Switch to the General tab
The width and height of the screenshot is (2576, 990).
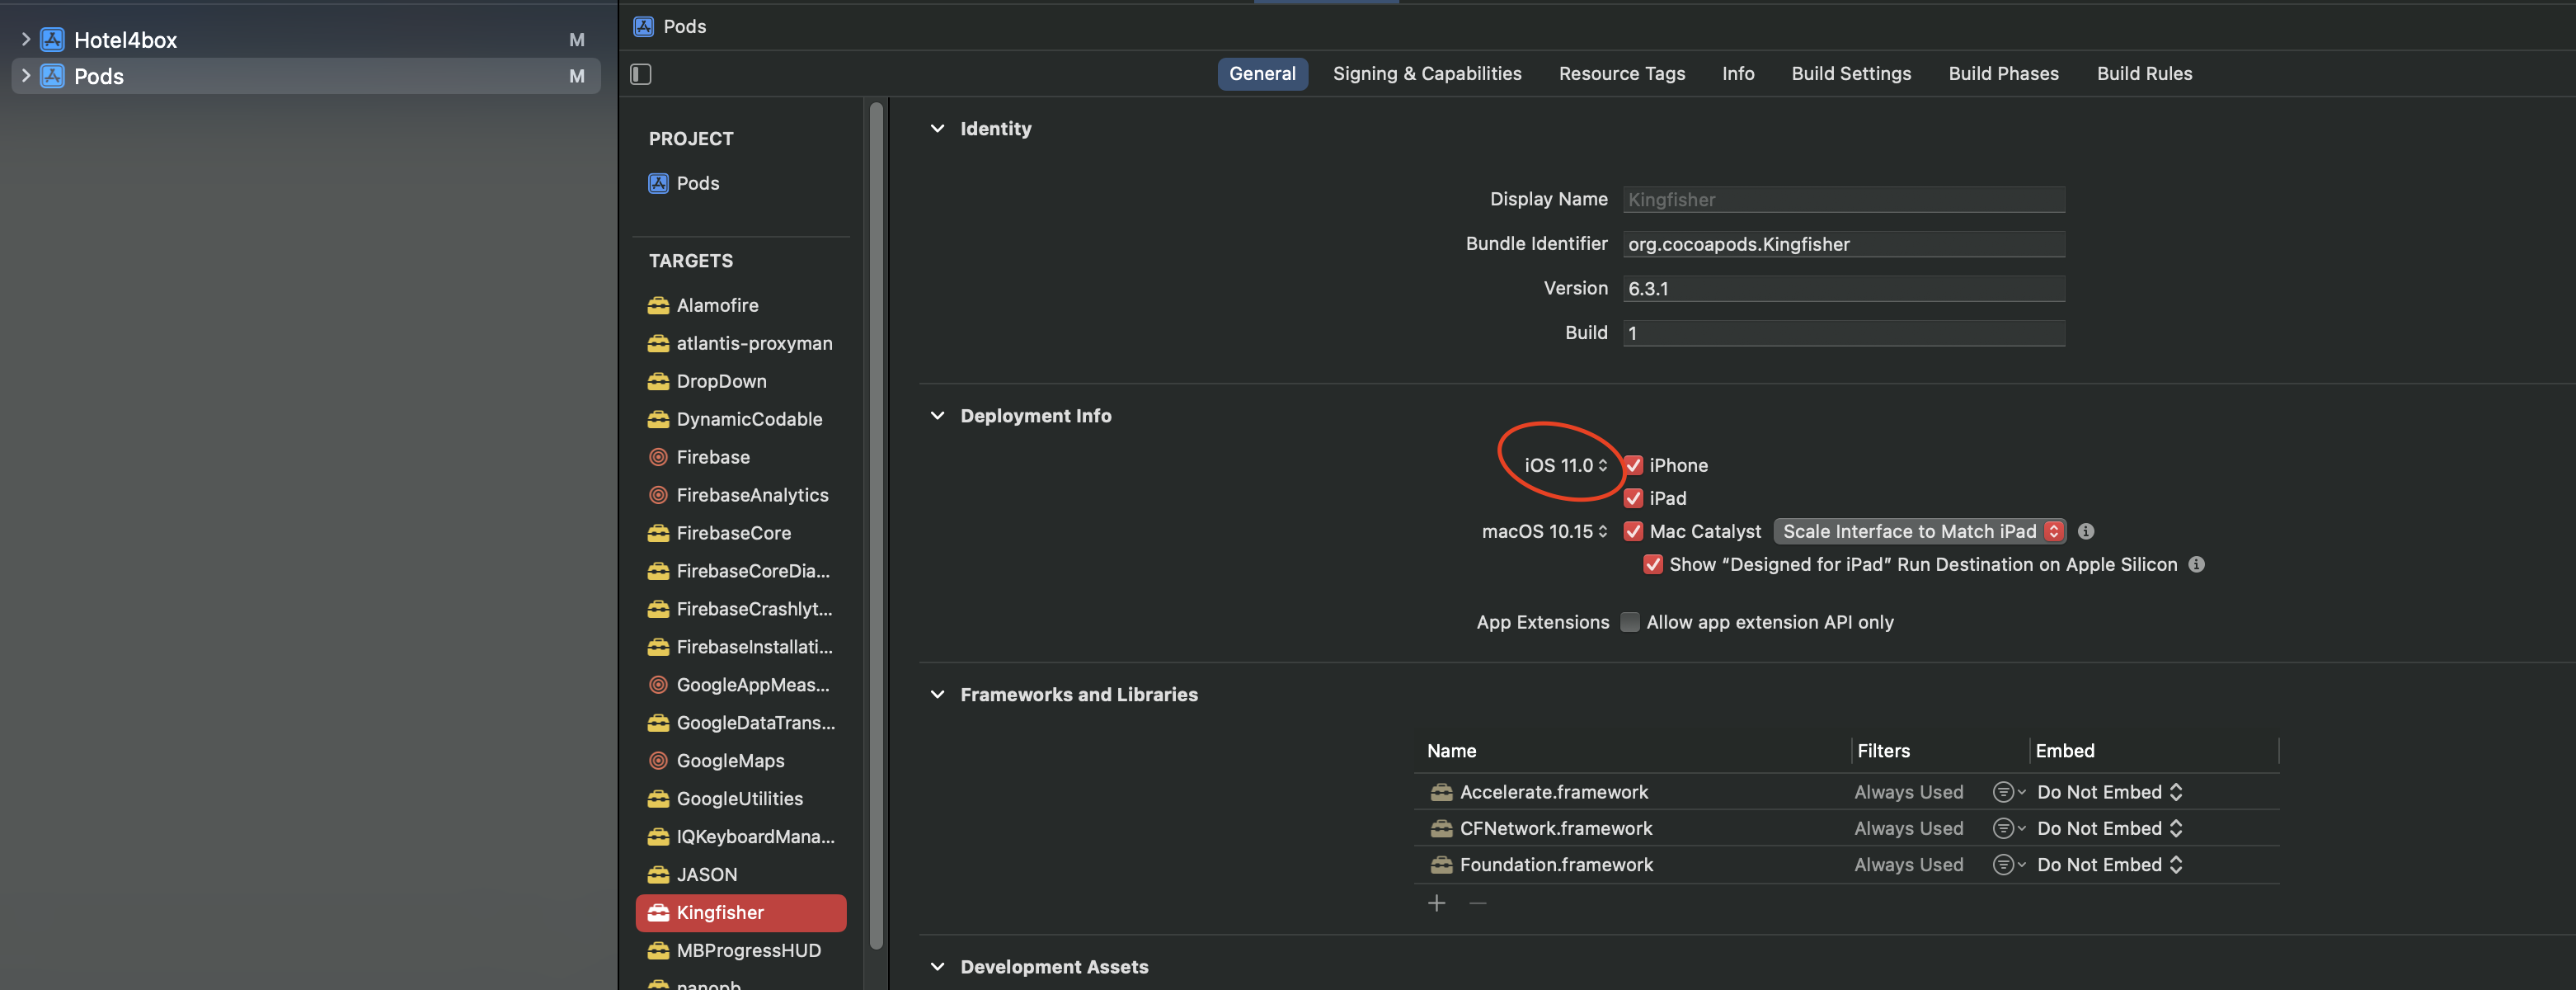click(x=1263, y=74)
